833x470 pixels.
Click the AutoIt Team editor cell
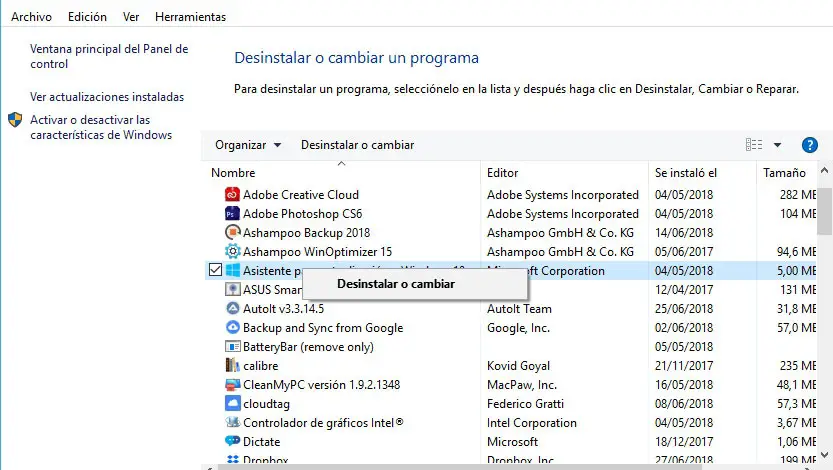click(x=519, y=309)
